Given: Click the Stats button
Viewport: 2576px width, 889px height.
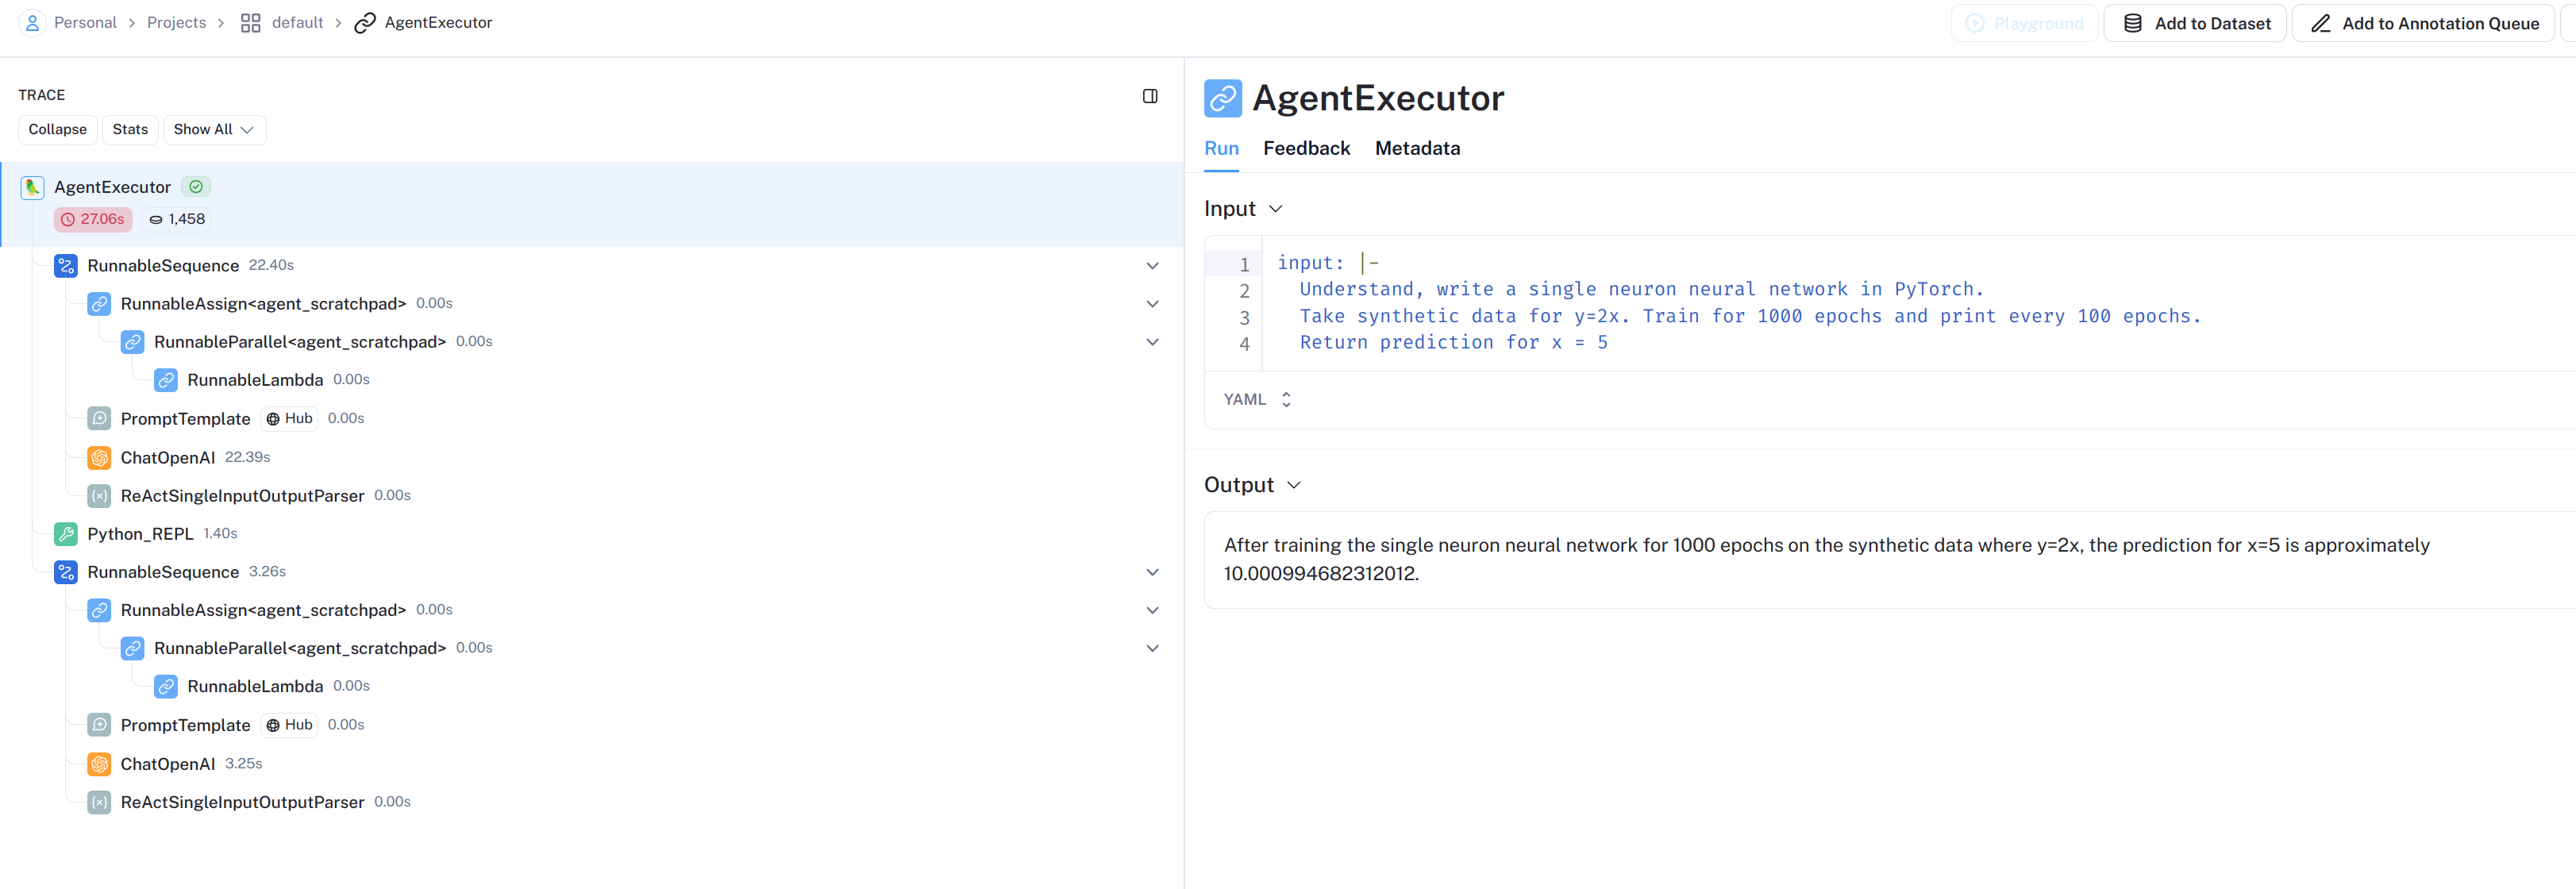Looking at the screenshot, I should (130, 130).
